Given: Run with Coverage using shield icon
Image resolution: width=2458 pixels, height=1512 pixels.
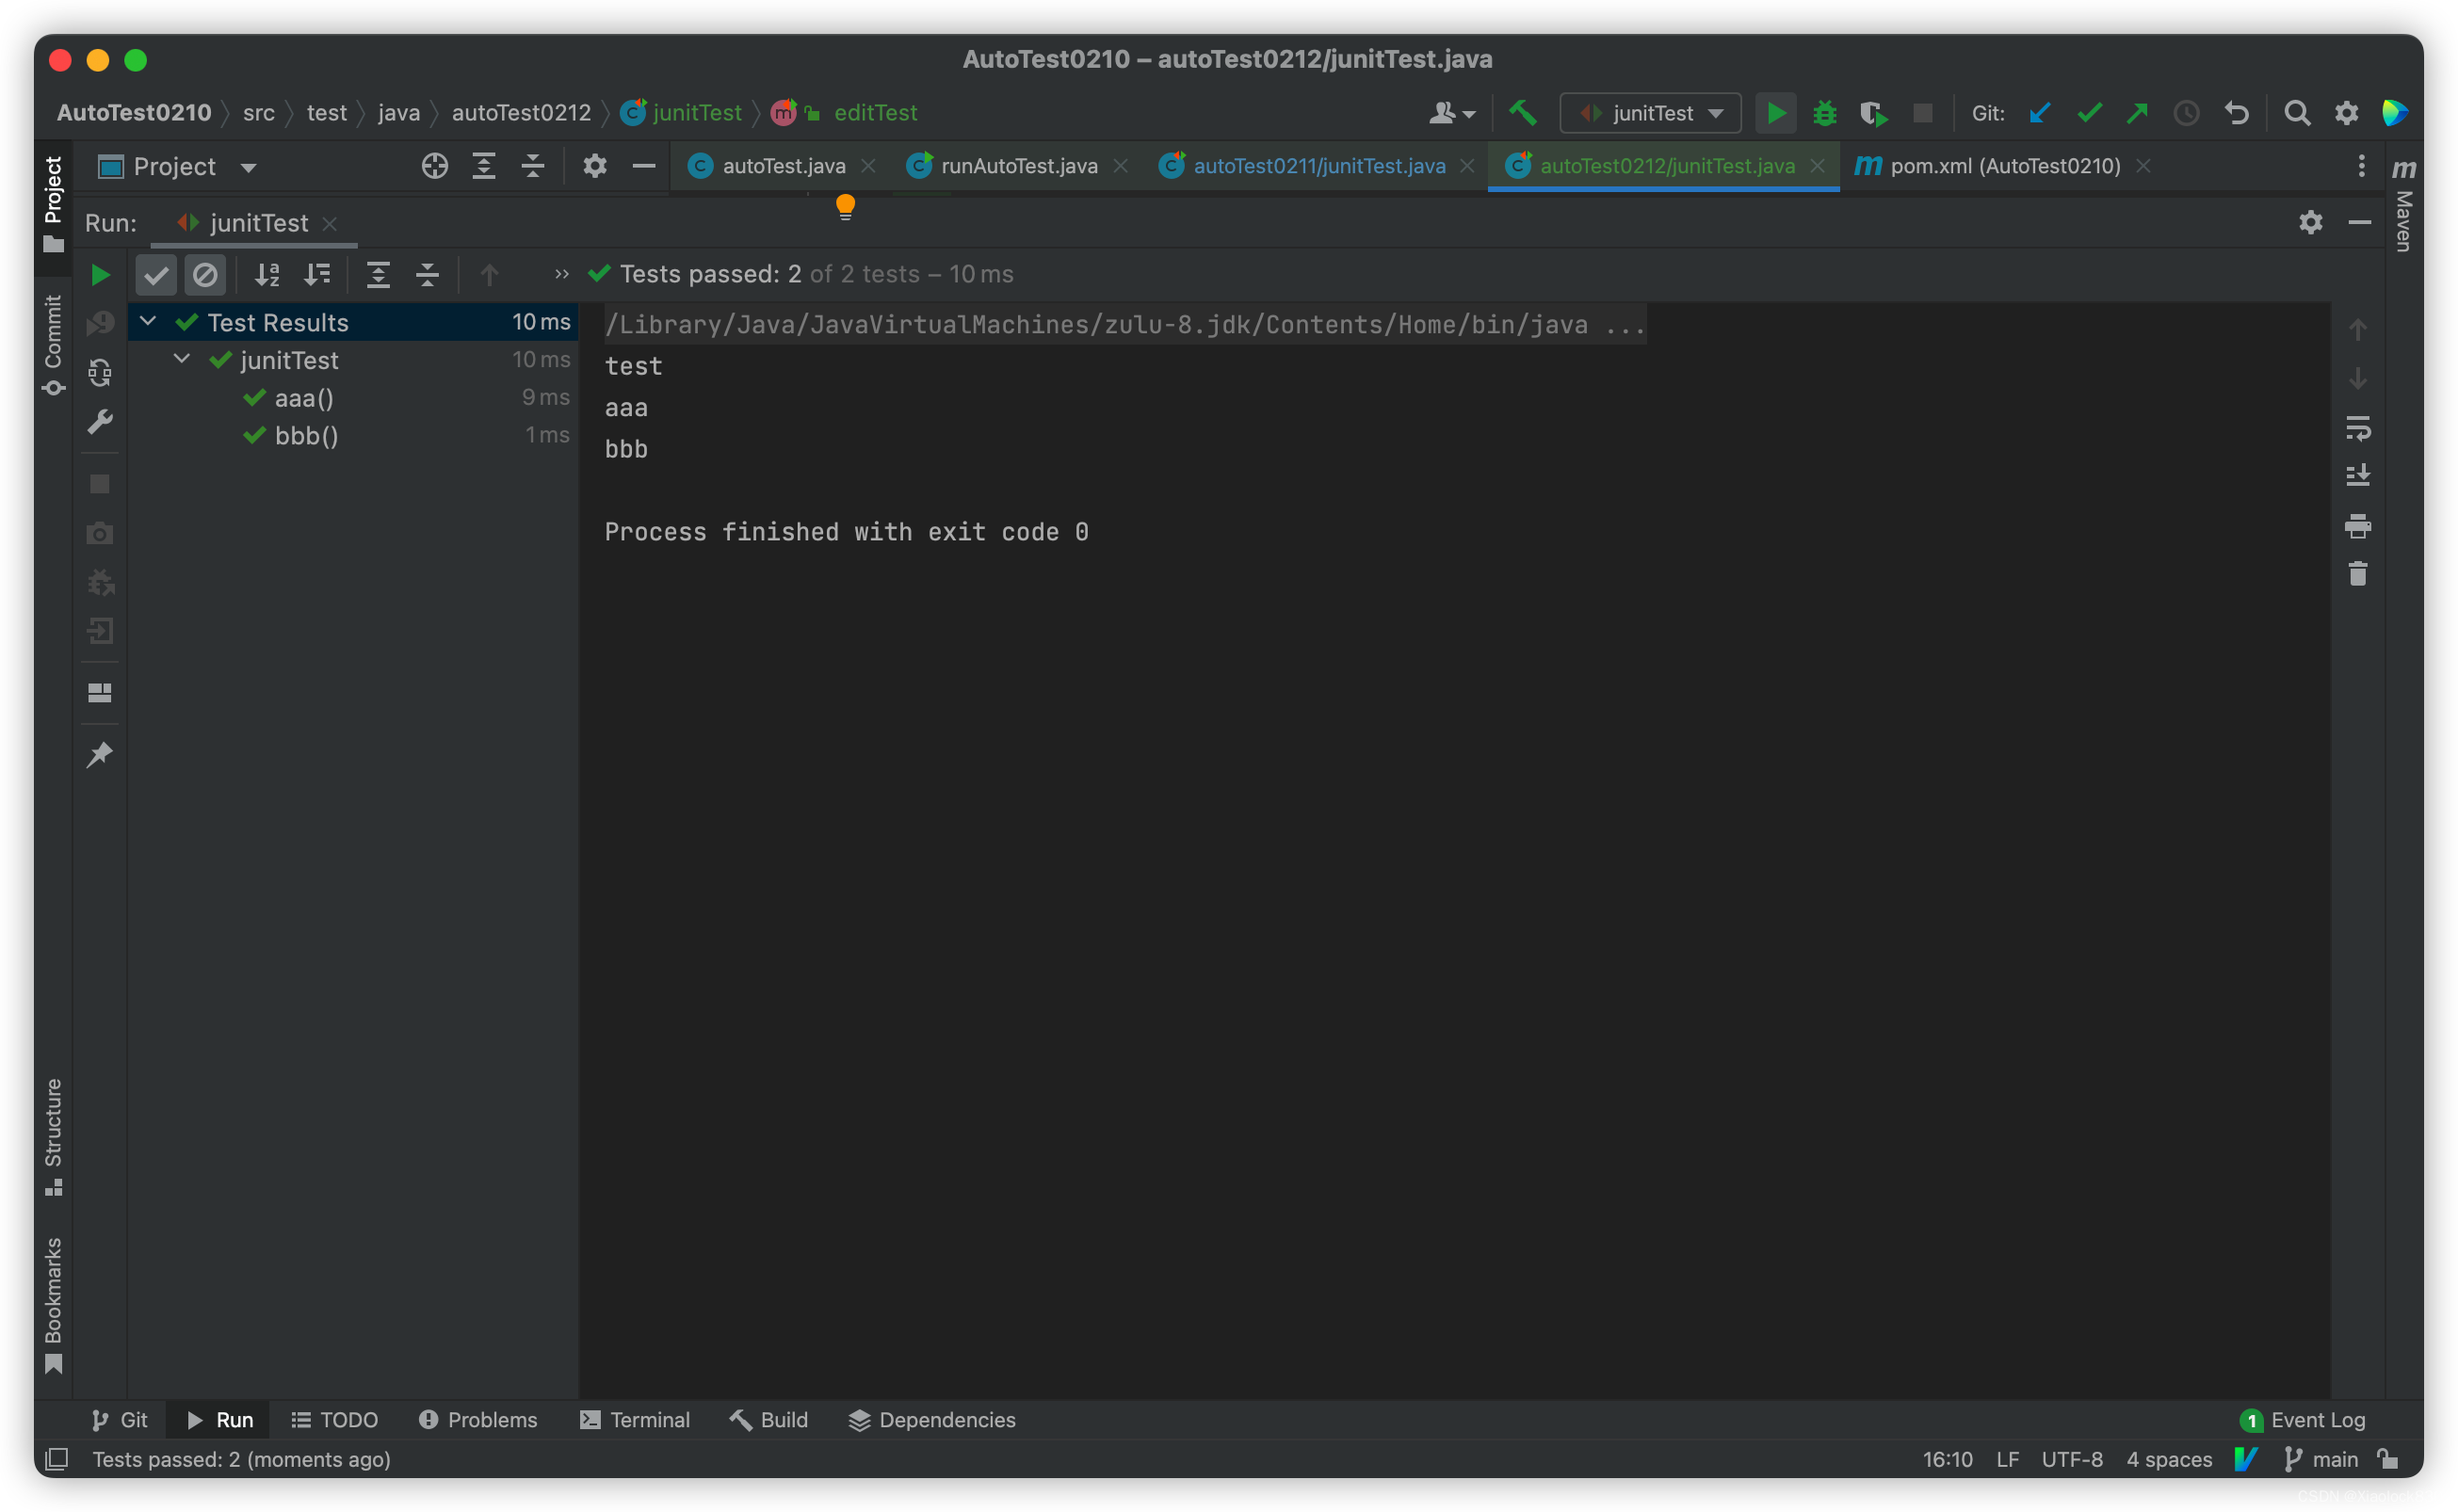Looking at the screenshot, I should pos(1873,113).
